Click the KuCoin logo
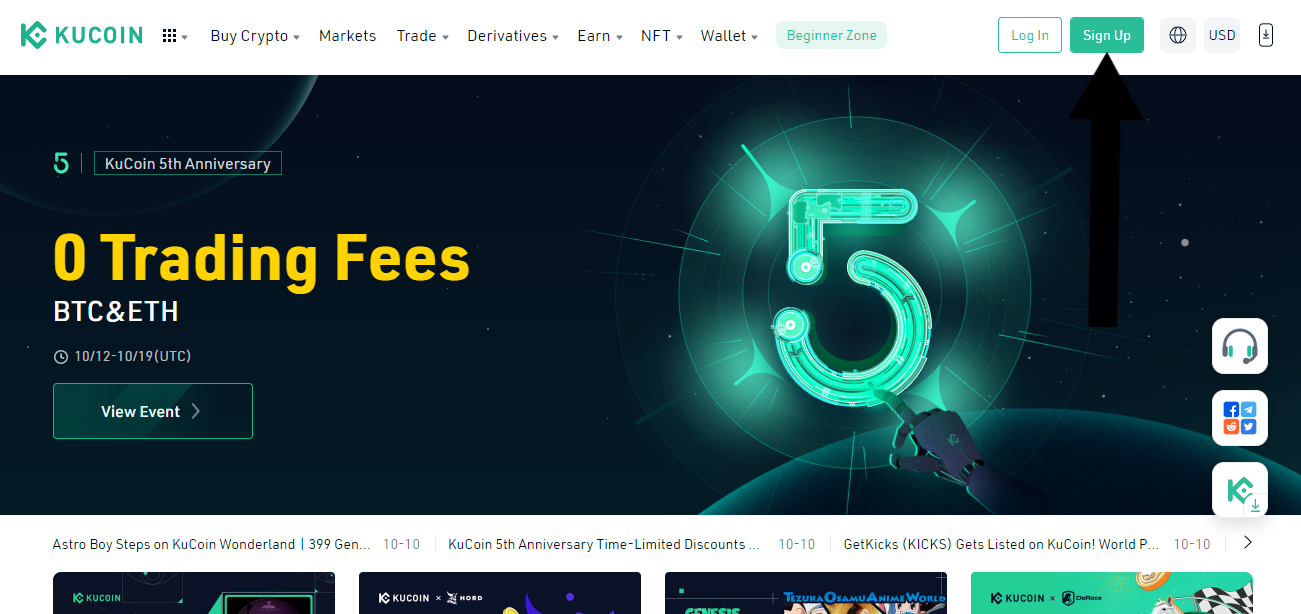This screenshot has width=1301, height=614. (x=81, y=36)
